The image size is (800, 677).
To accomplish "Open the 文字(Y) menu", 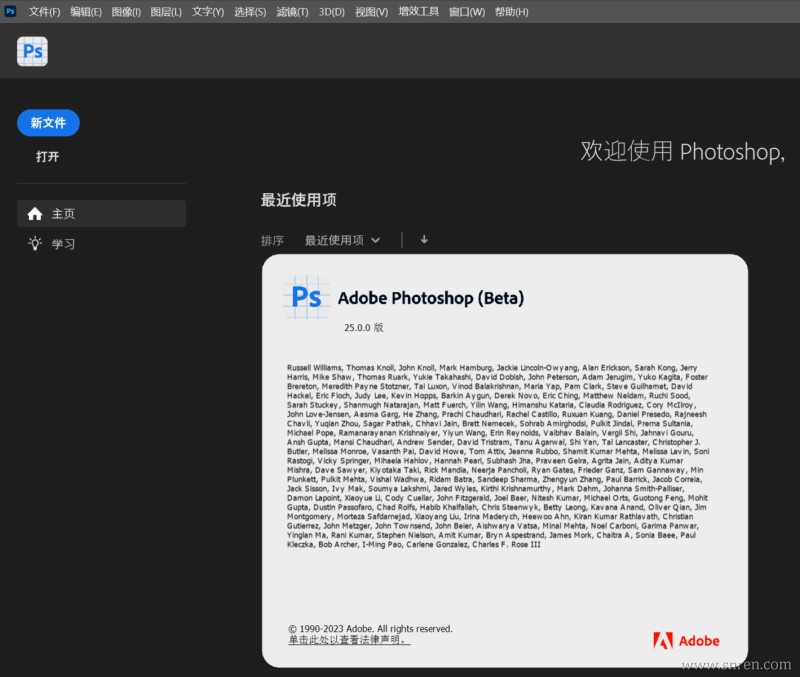I will click(x=208, y=12).
